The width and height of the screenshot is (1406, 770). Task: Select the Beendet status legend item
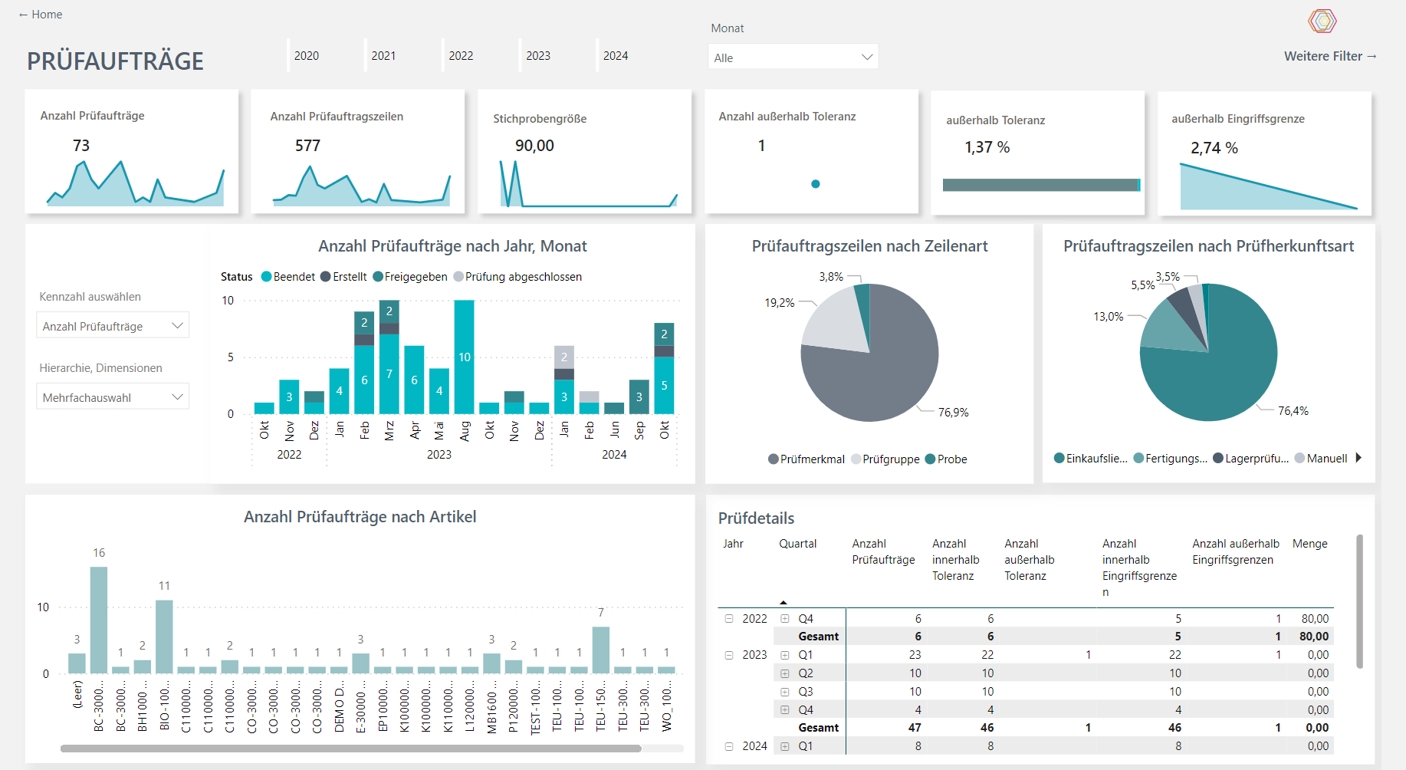[288, 277]
